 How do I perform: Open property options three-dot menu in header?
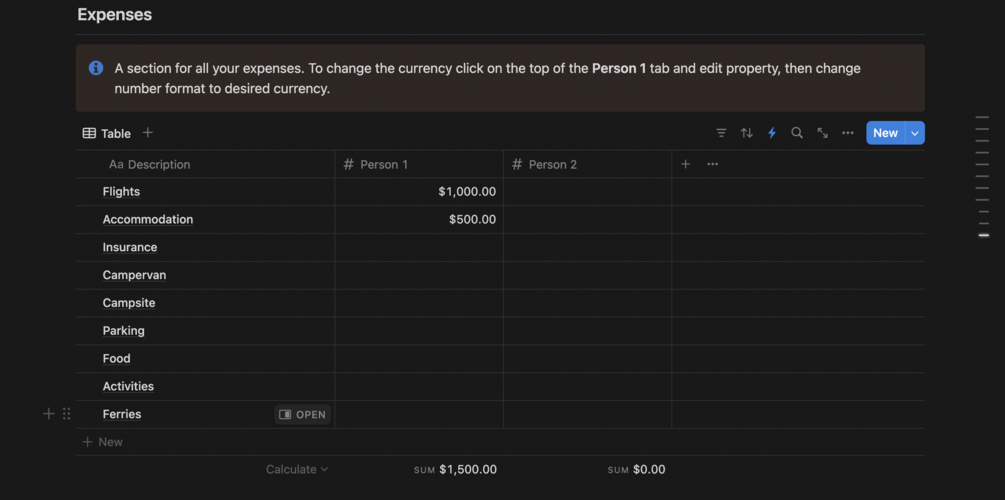[712, 164]
